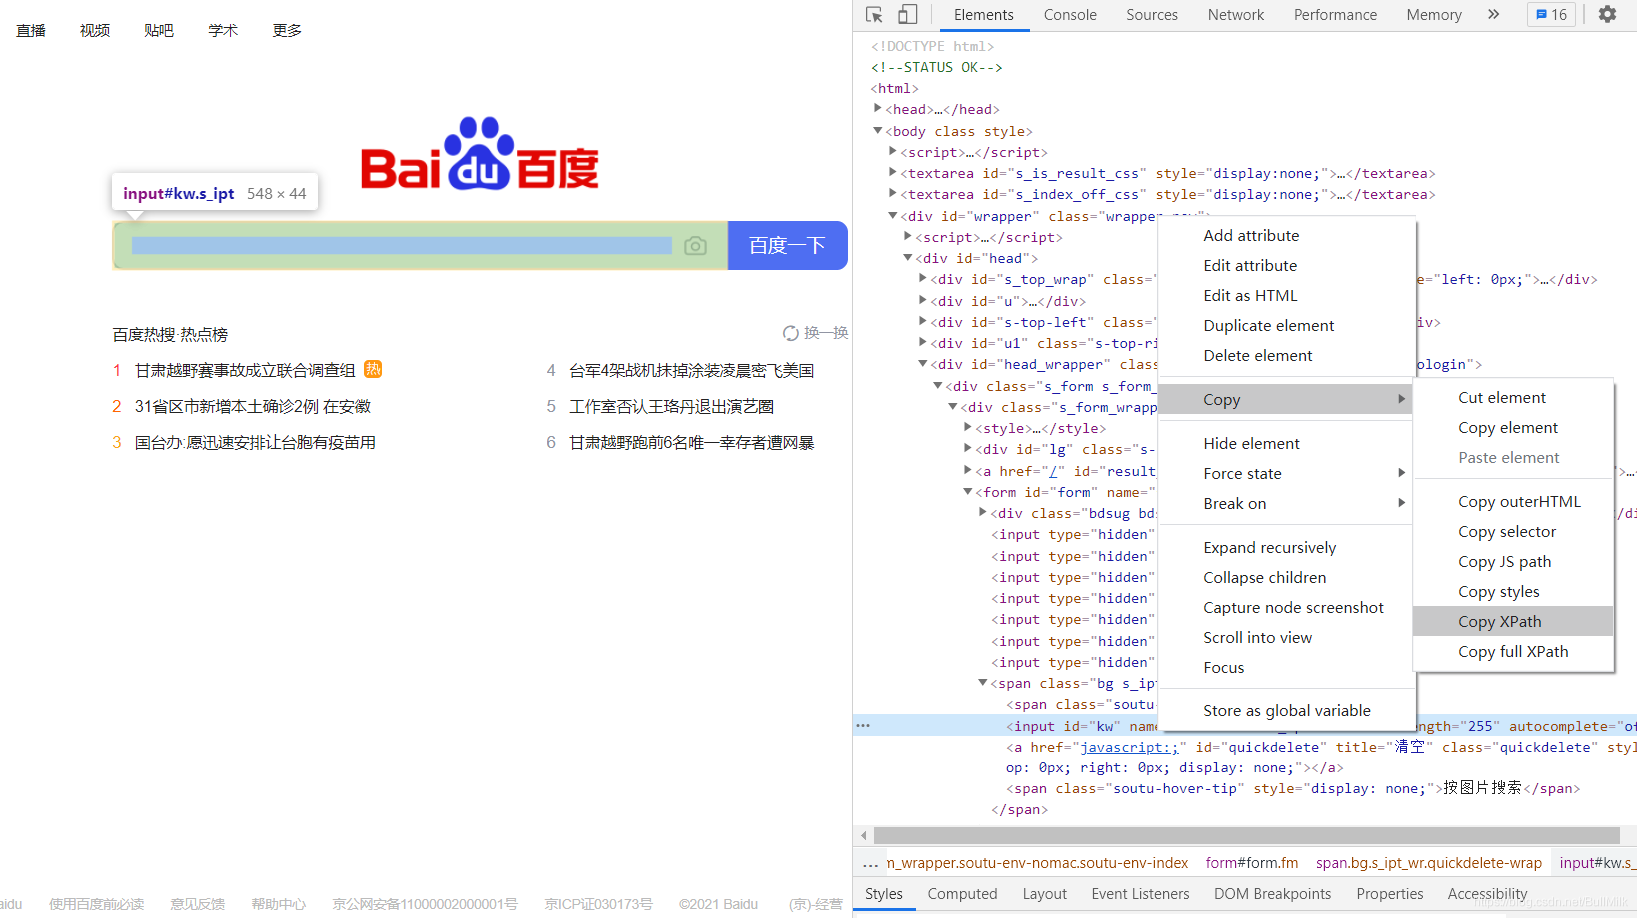The width and height of the screenshot is (1637, 918).
Task: Choose Copy JS path
Action: (1513, 561)
